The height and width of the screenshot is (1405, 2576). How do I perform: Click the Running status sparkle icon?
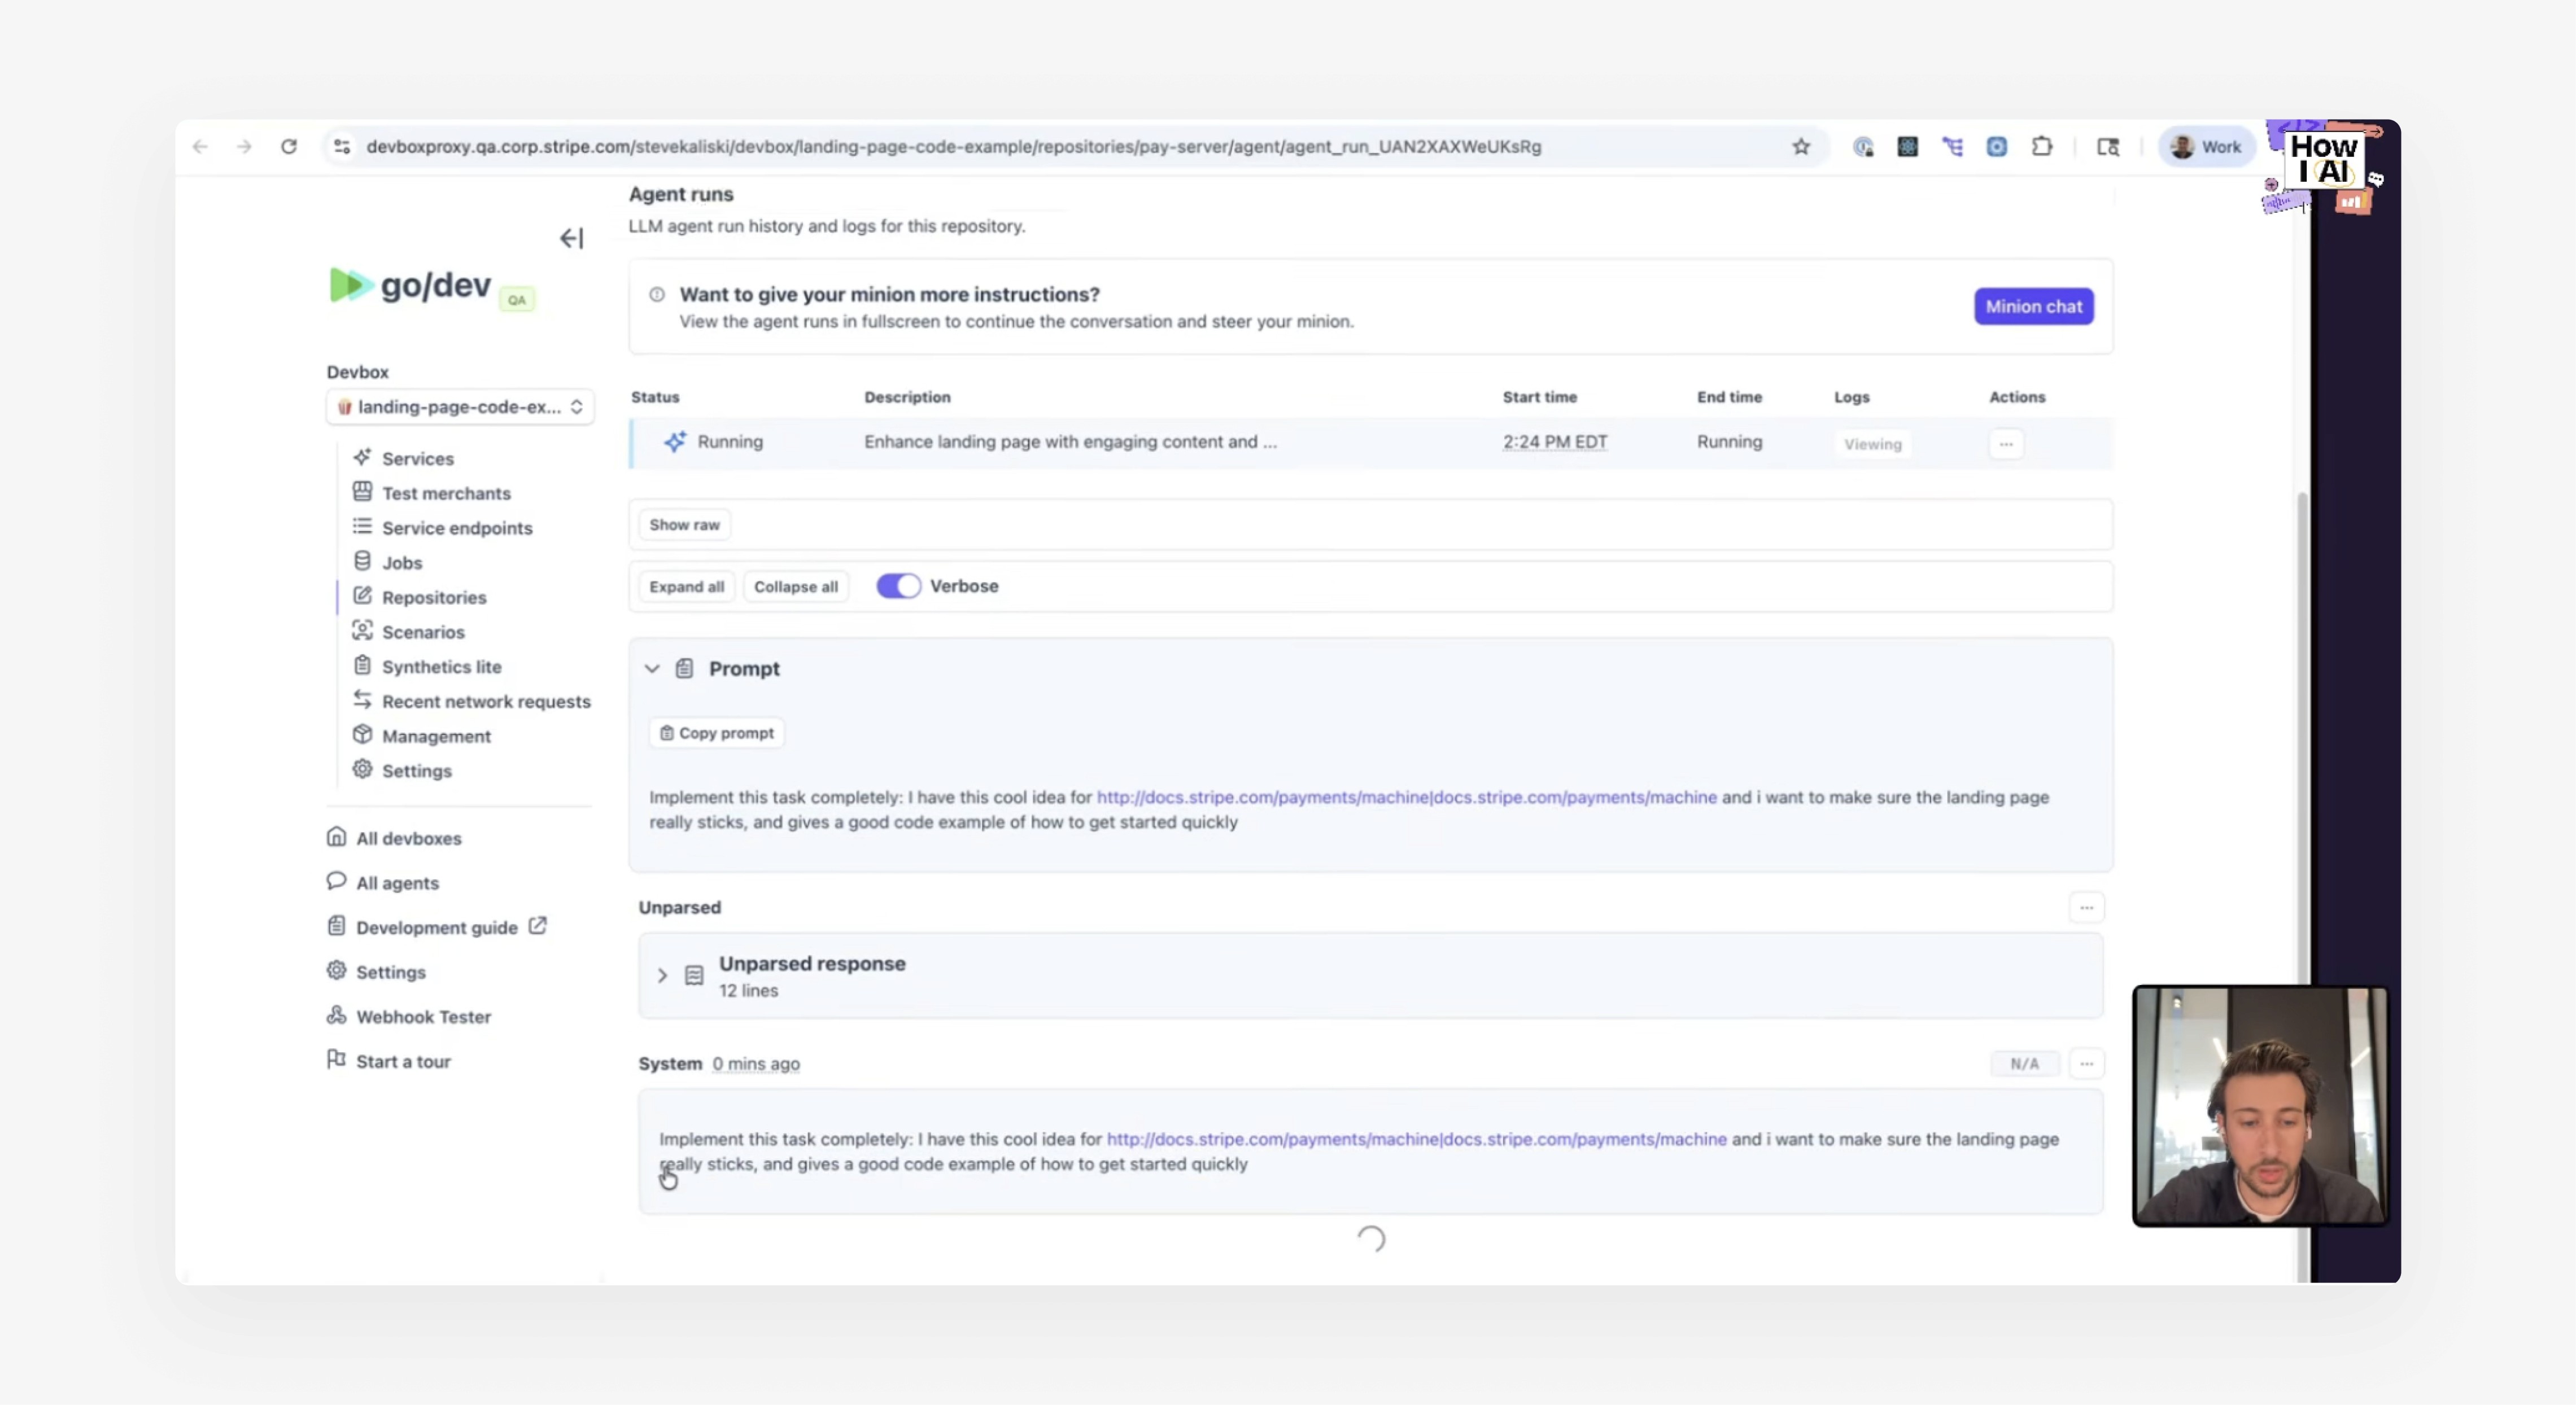[x=675, y=442]
